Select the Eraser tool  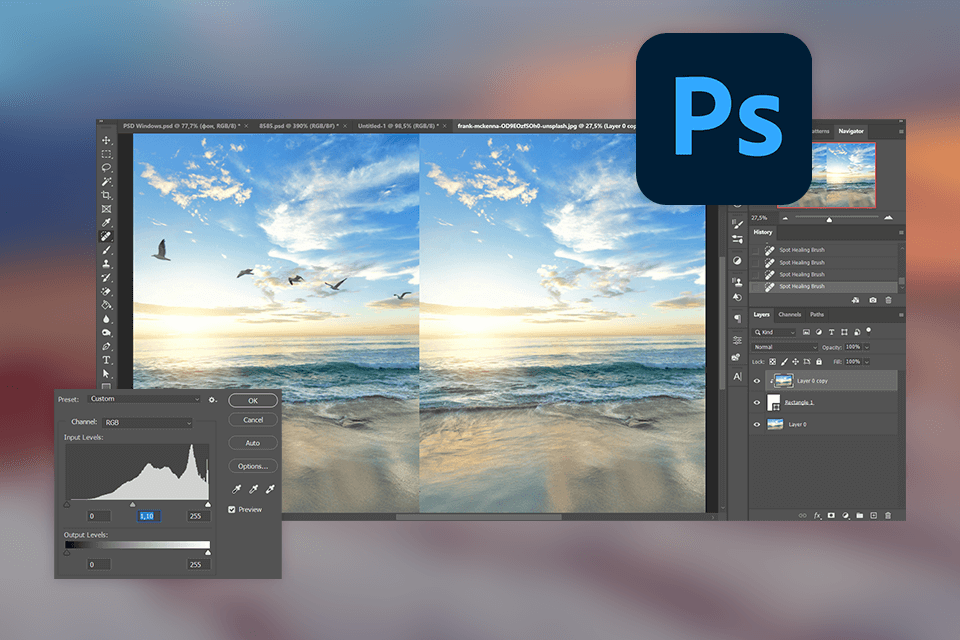107,292
